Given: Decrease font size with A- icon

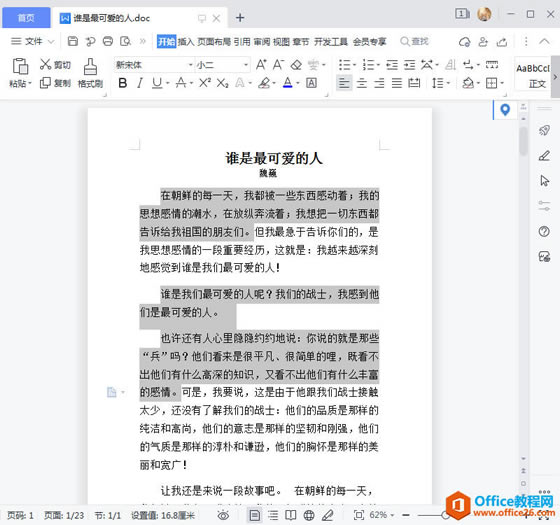Looking at the screenshot, I should click(278, 65).
